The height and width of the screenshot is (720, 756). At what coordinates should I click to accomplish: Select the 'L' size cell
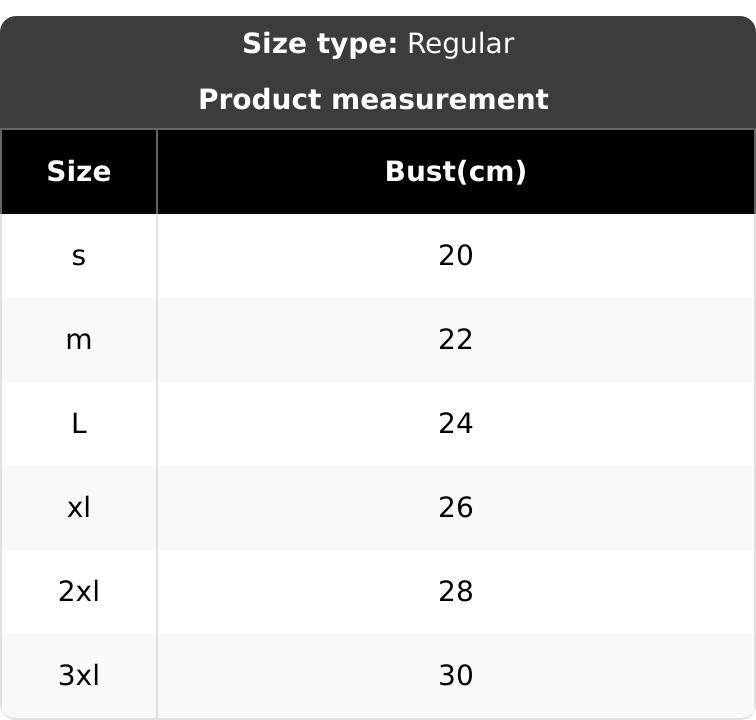pyautogui.click(x=79, y=424)
